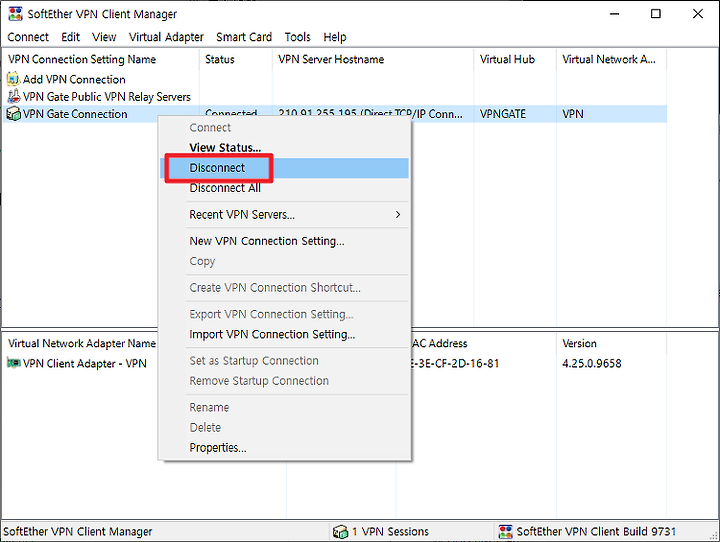The width and height of the screenshot is (720, 542).
Task: Close the SoftEther VPN Client Manager window
Action: 698,14
